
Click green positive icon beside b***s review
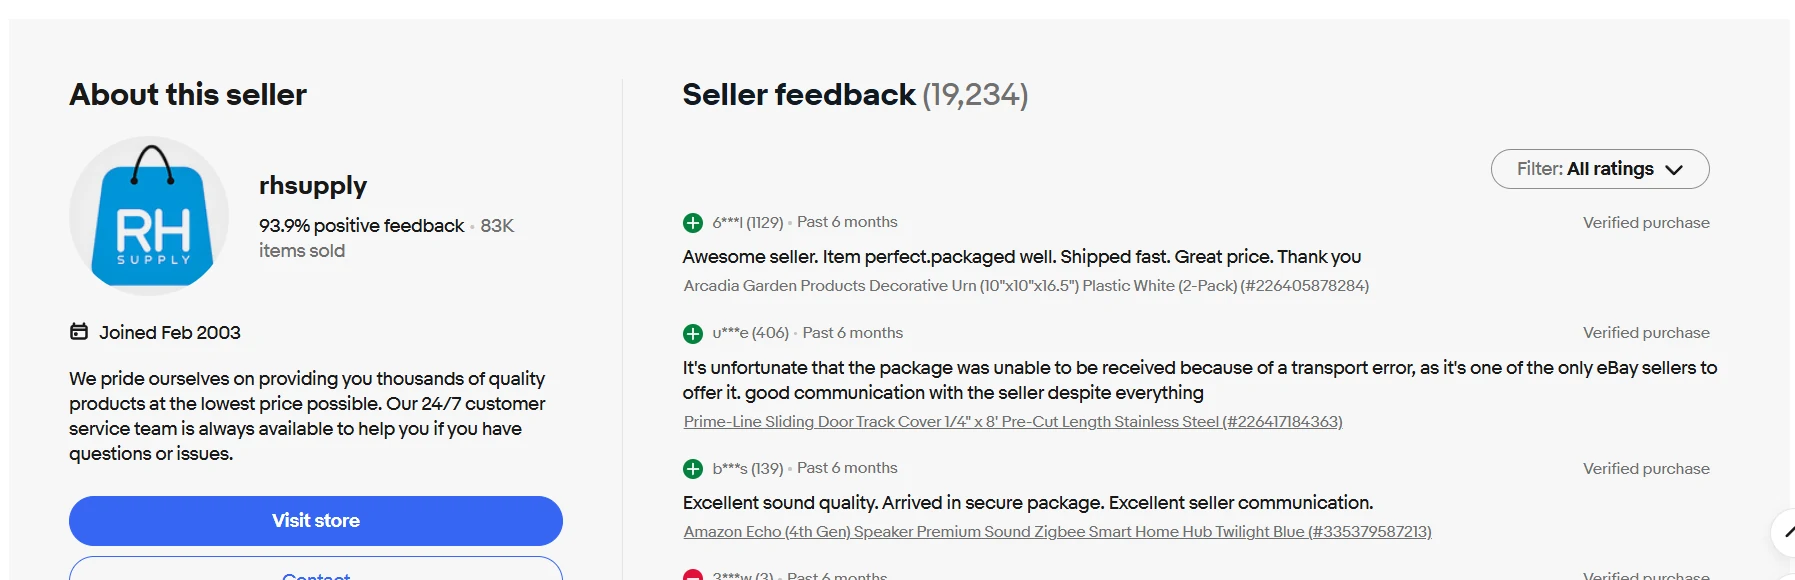[x=693, y=469]
